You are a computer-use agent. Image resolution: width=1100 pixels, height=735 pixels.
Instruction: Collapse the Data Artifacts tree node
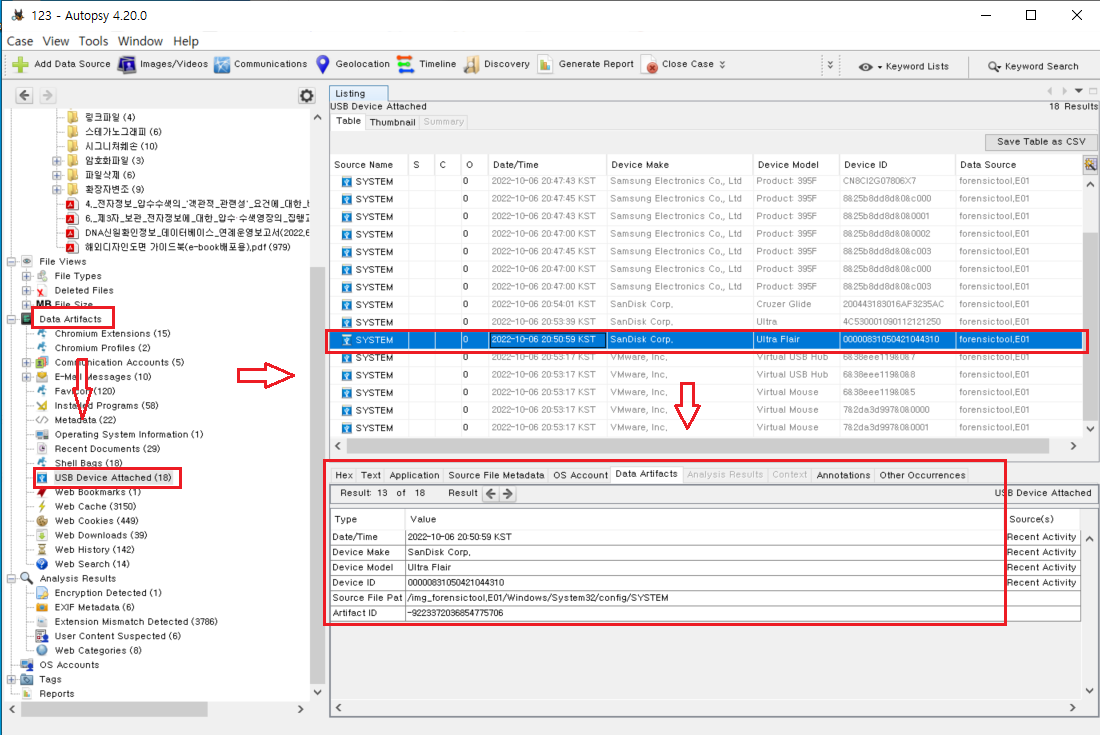point(11,319)
